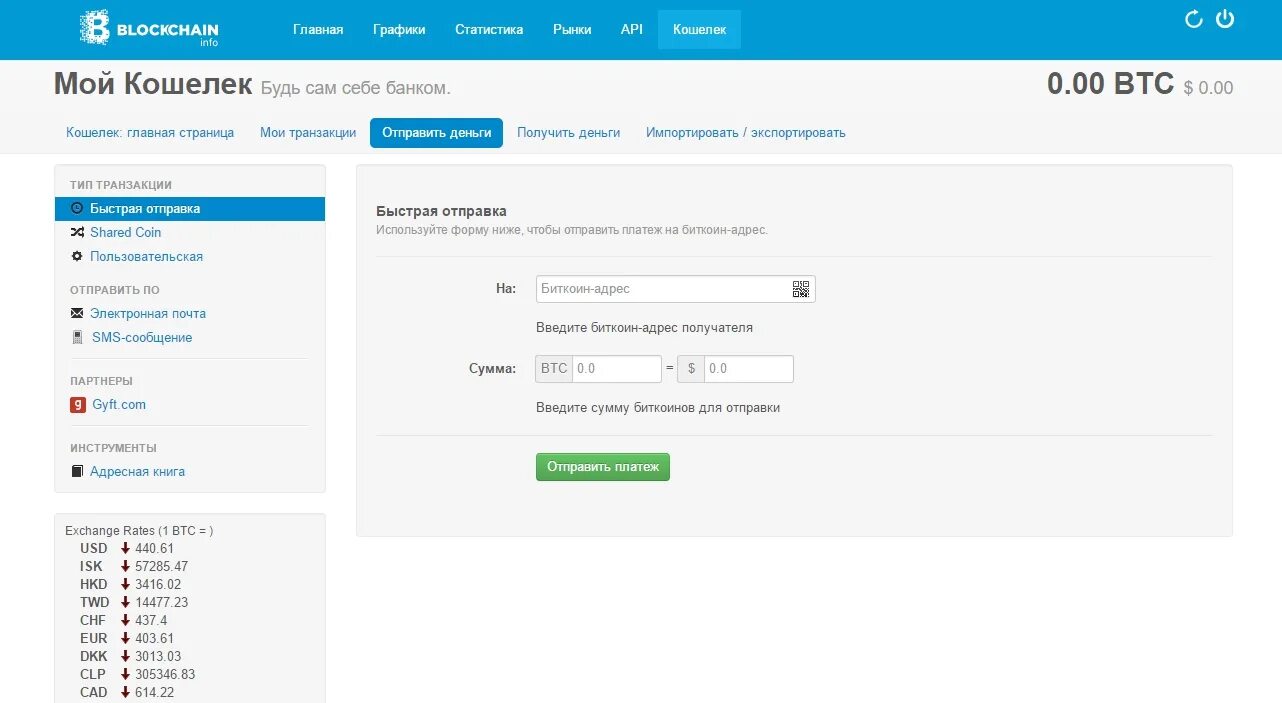Focus the dollar amount input field
This screenshot has height=703, width=1282.
pos(749,369)
